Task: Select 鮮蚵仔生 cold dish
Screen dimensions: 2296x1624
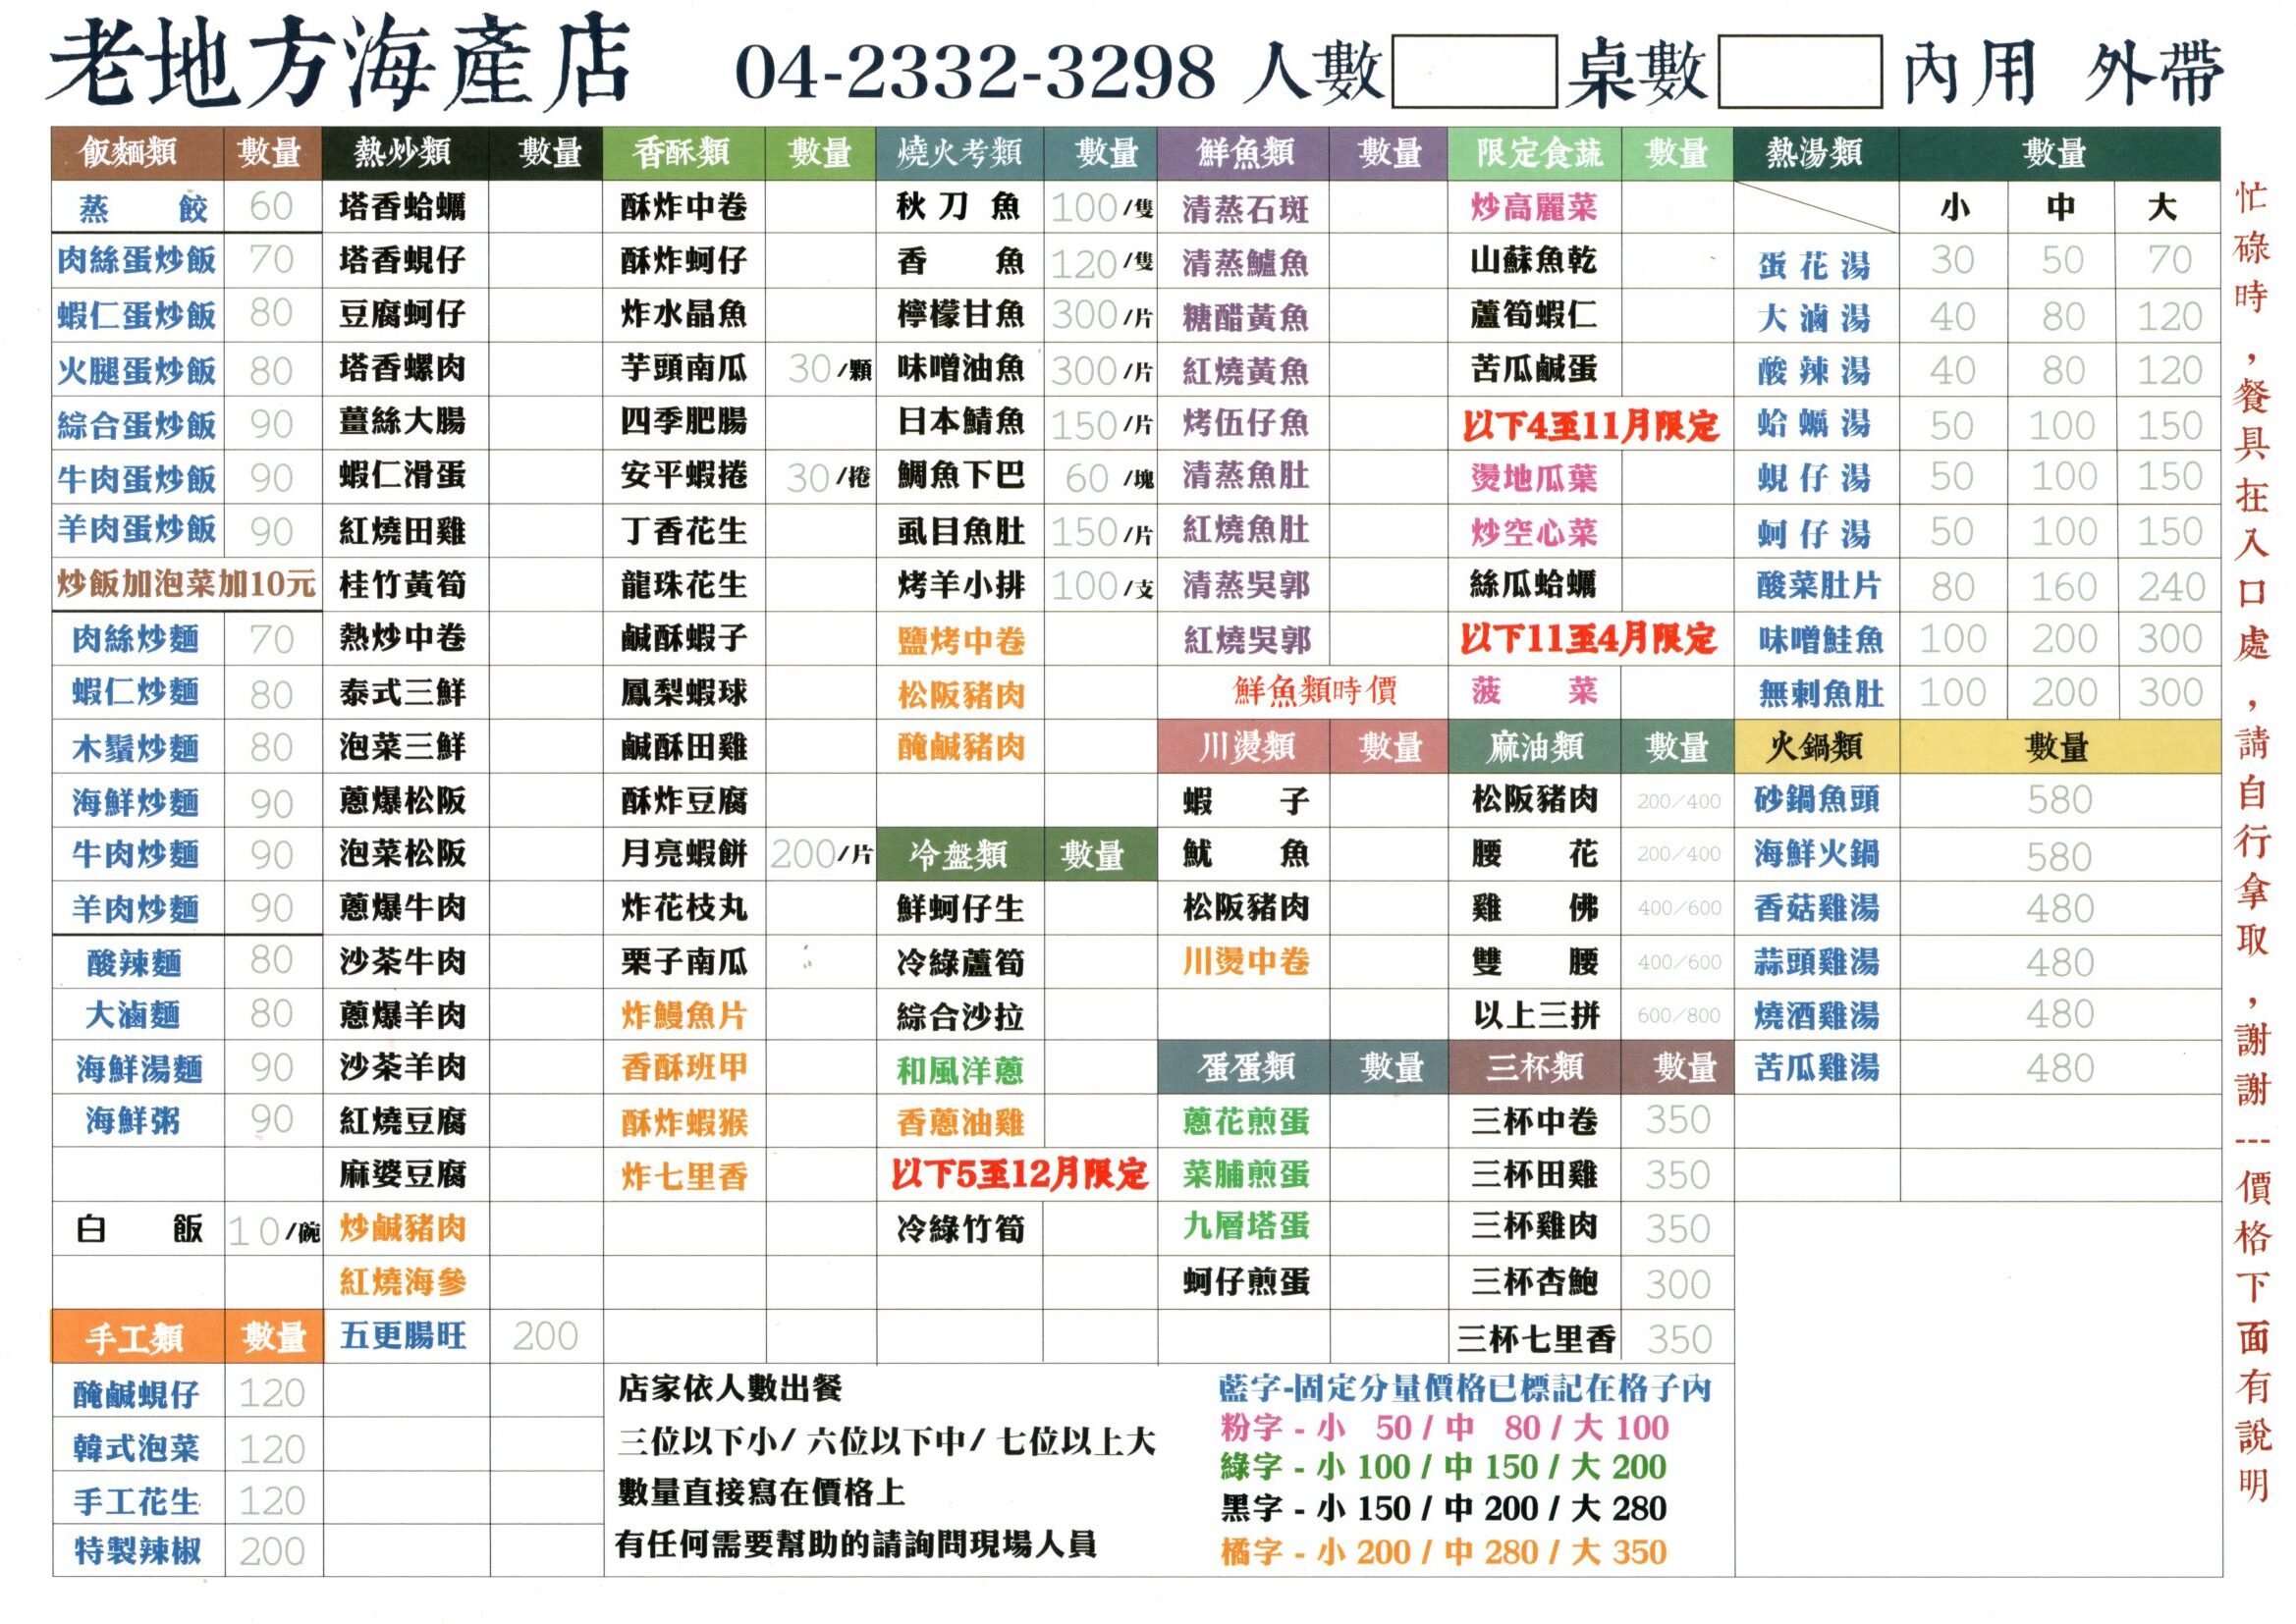Action: [x=960, y=909]
